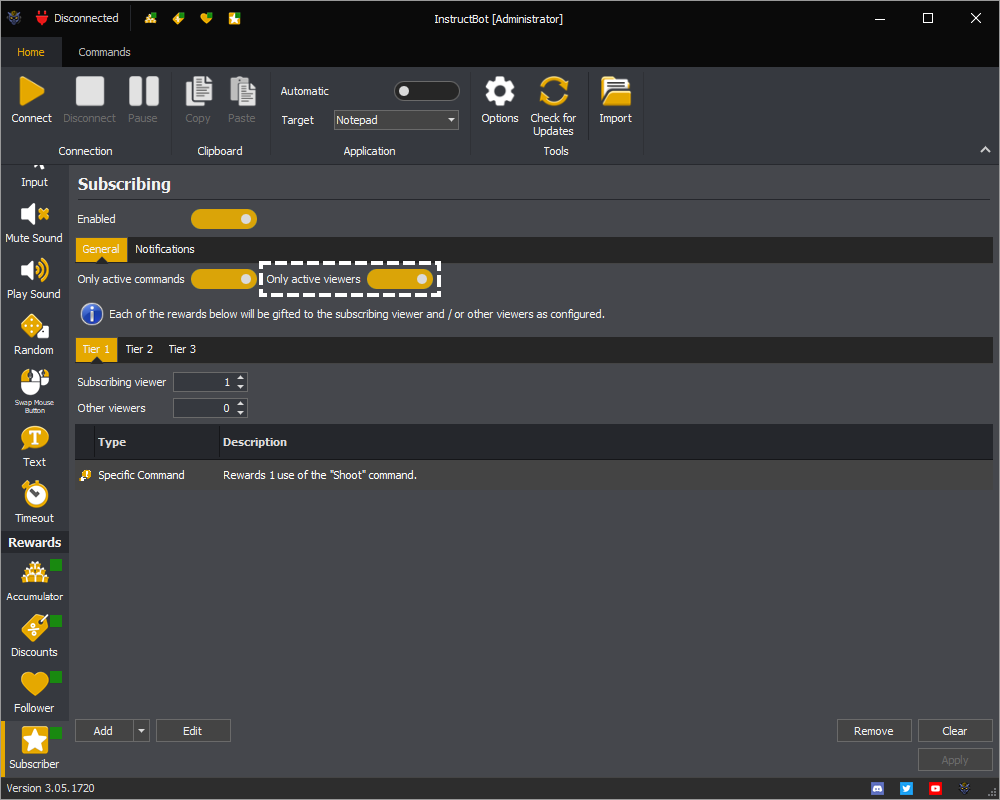Click the Copy clipboard icon

point(198,91)
